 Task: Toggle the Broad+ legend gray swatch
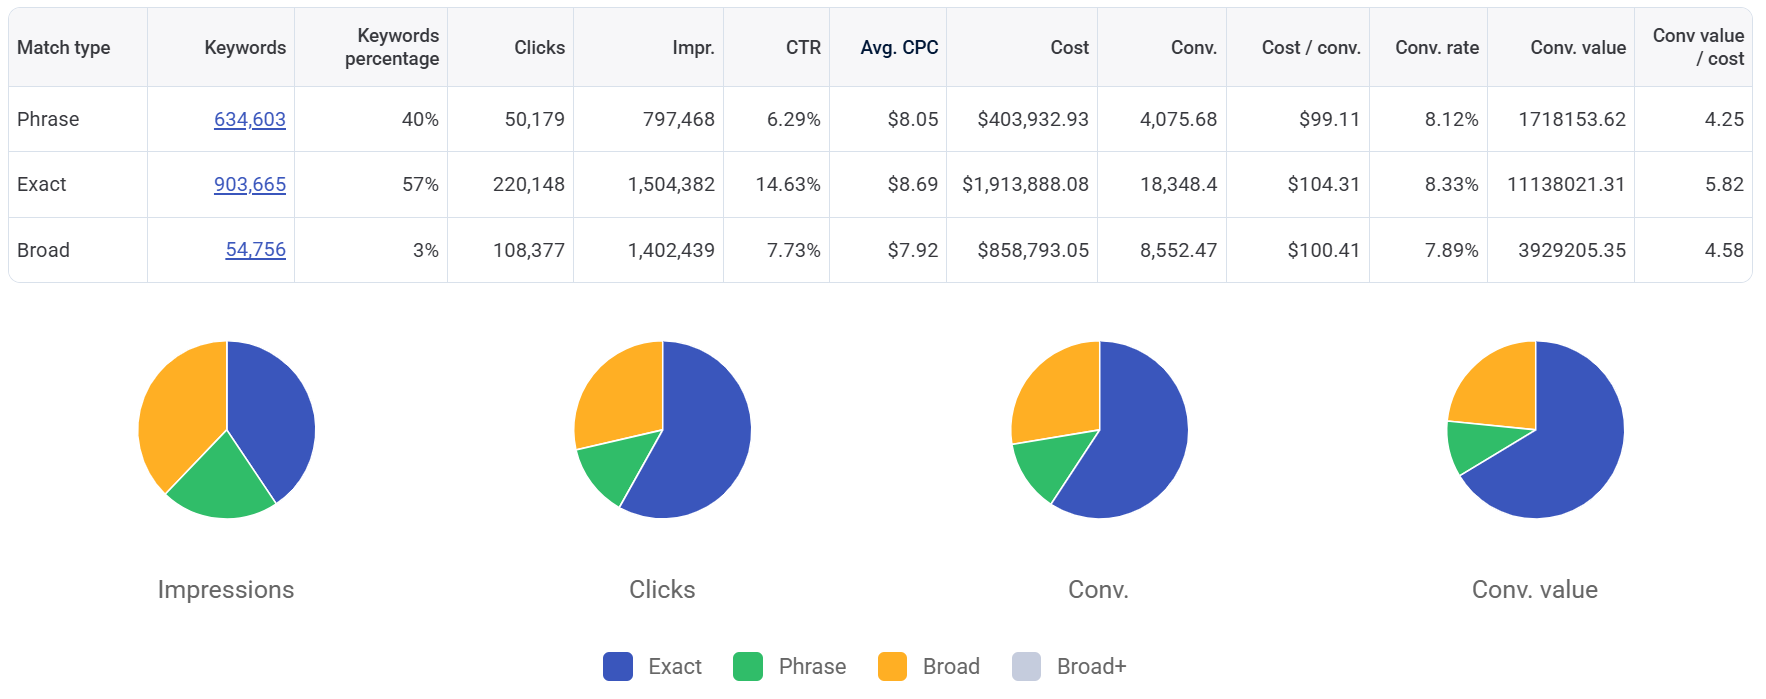pyautogui.click(x=1026, y=667)
